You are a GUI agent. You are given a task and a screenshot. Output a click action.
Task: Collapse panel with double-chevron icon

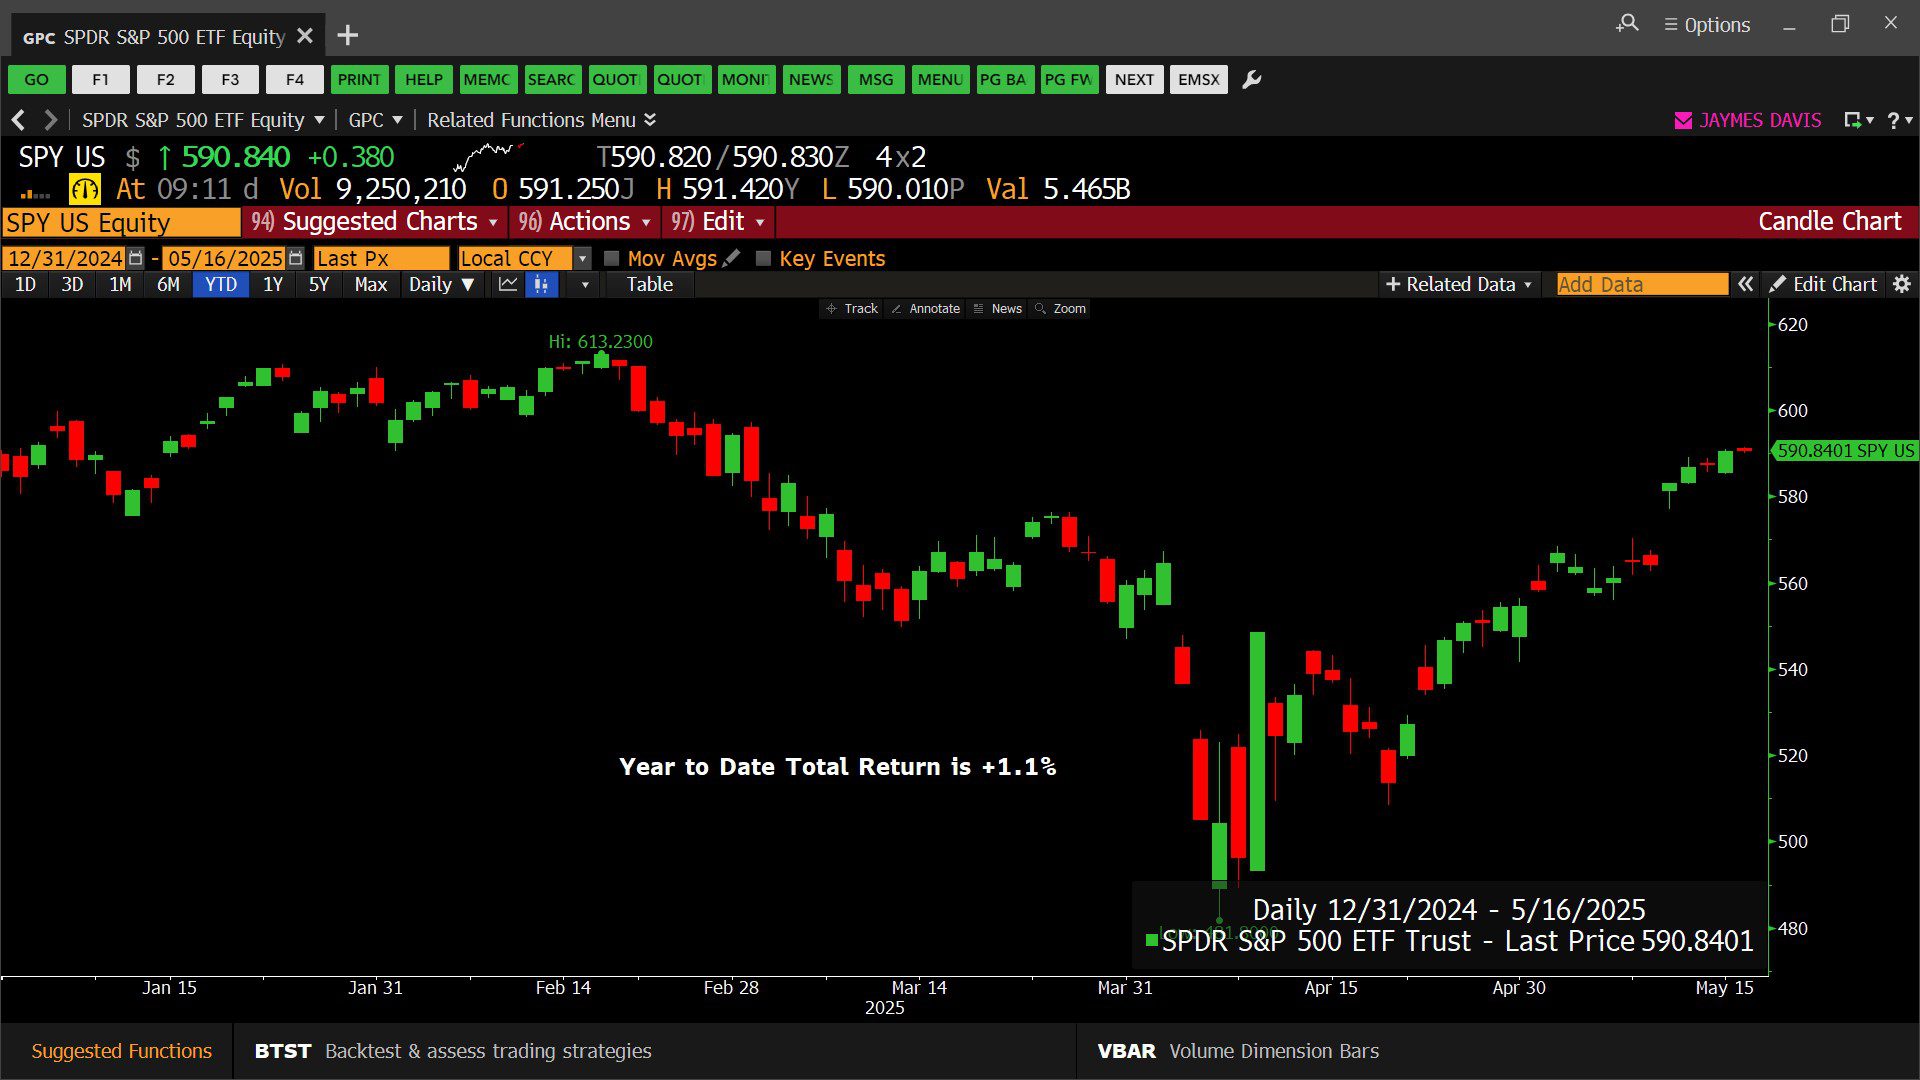[1746, 284]
